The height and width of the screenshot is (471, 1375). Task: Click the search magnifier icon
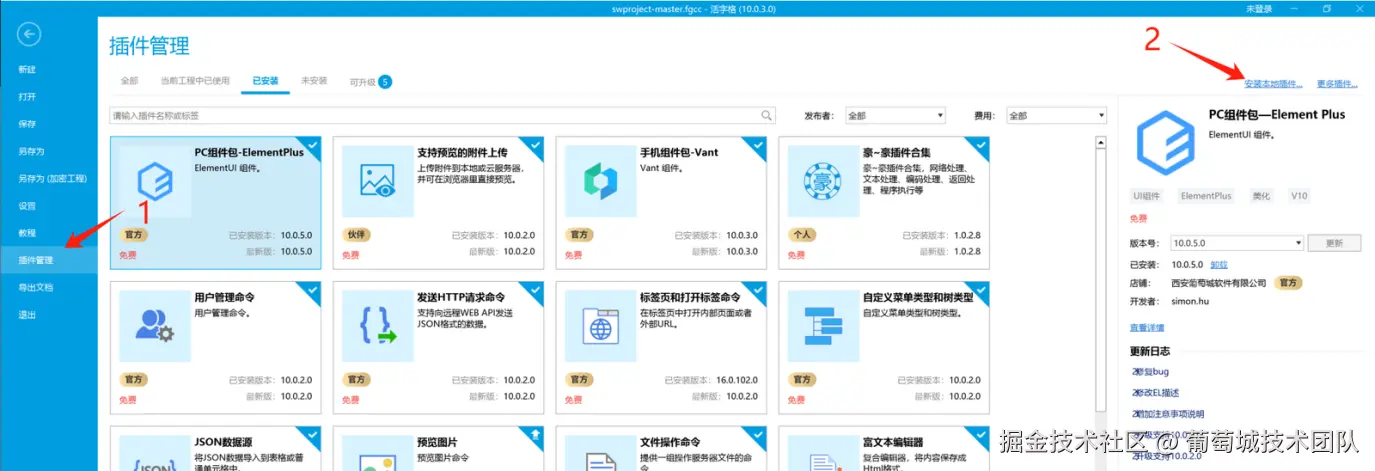pos(767,115)
